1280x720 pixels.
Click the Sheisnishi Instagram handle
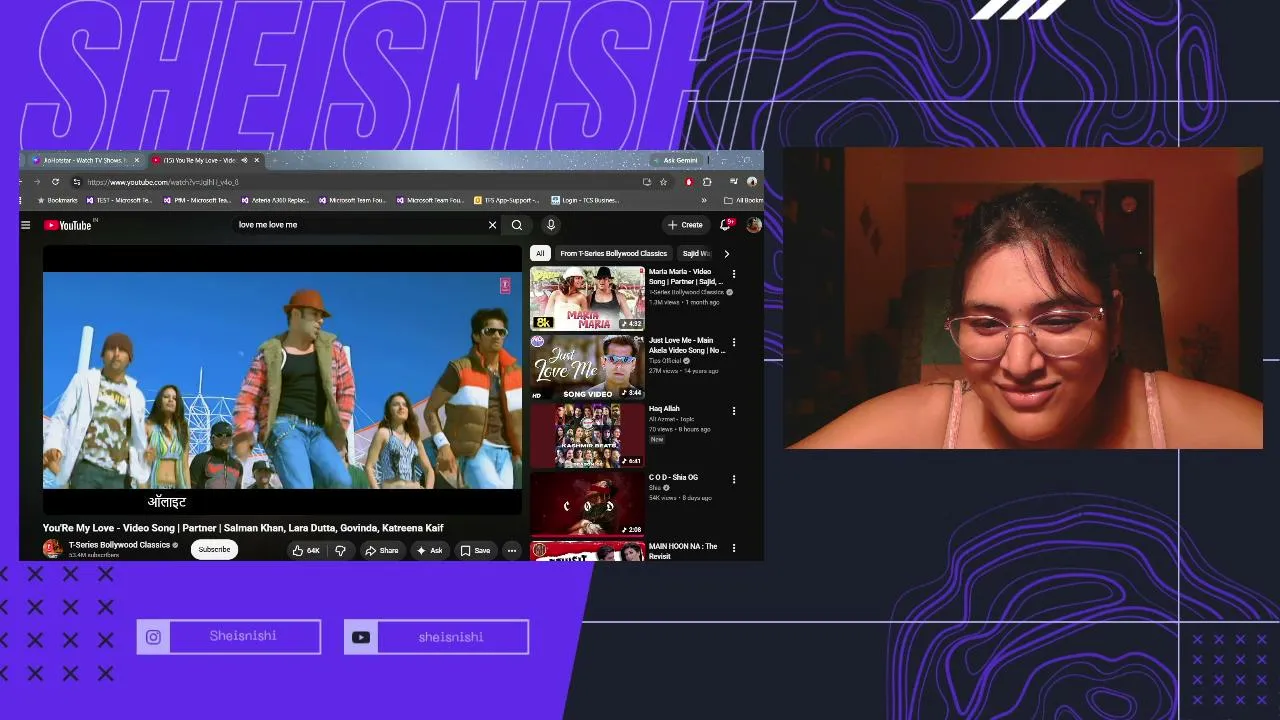click(x=243, y=636)
